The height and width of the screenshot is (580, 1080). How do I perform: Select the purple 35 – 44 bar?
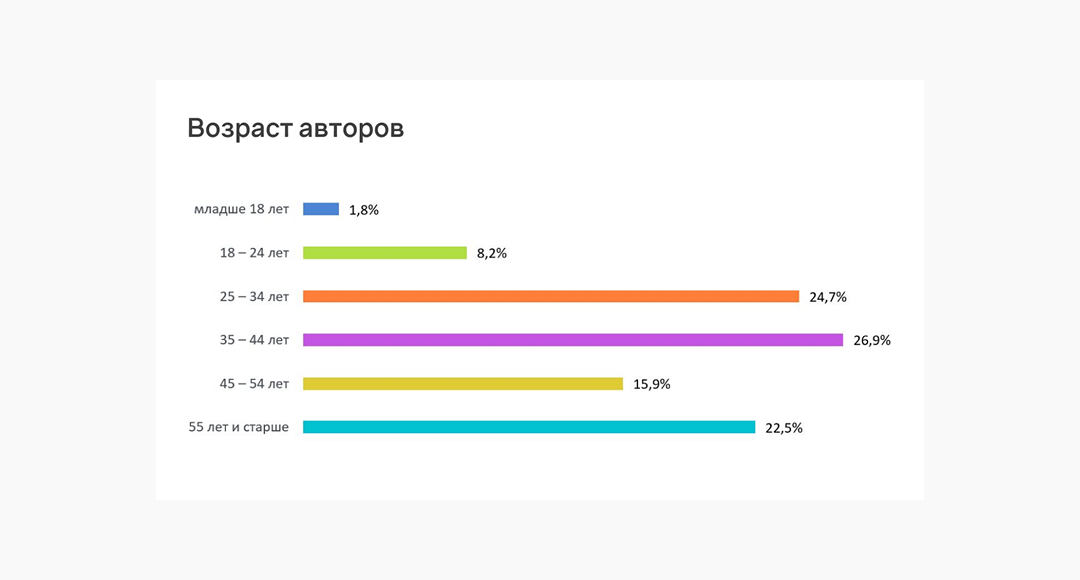click(x=573, y=340)
